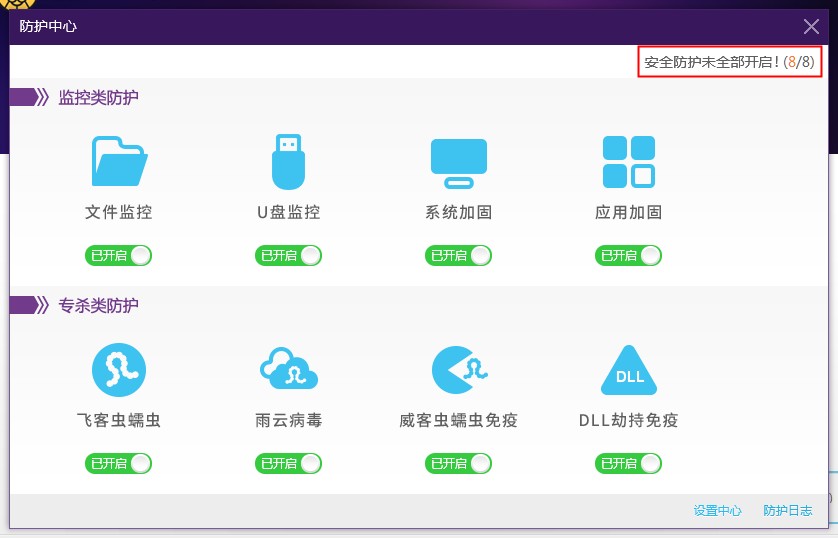Image resolution: width=838 pixels, height=538 pixels.
Task: Click the 威客虫蠕虫免疫 icon
Action: point(459,370)
